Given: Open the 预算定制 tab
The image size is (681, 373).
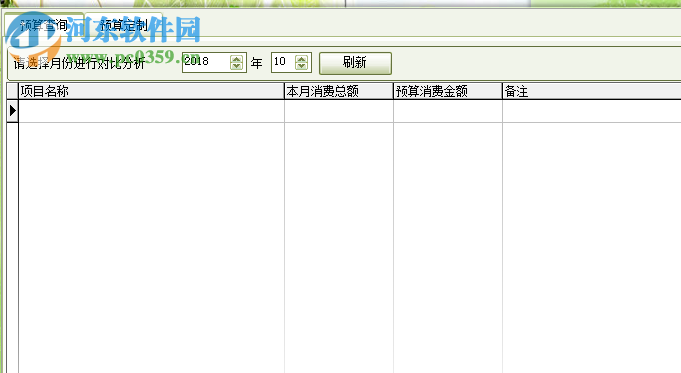Looking at the screenshot, I should [x=123, y=25].
